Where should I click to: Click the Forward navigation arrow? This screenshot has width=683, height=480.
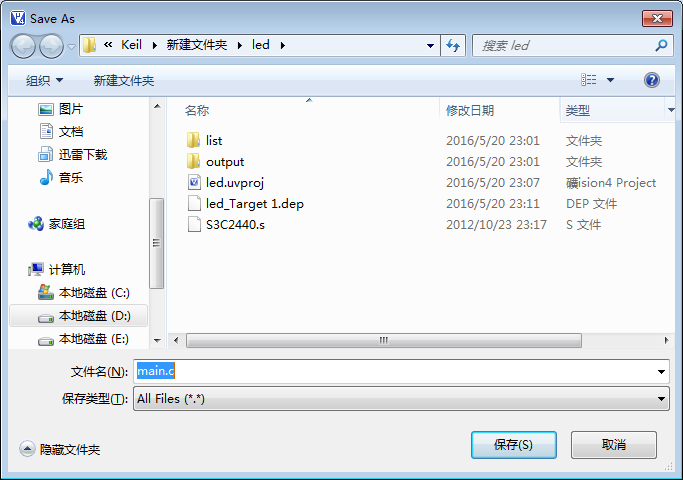[x=51, y=46]
